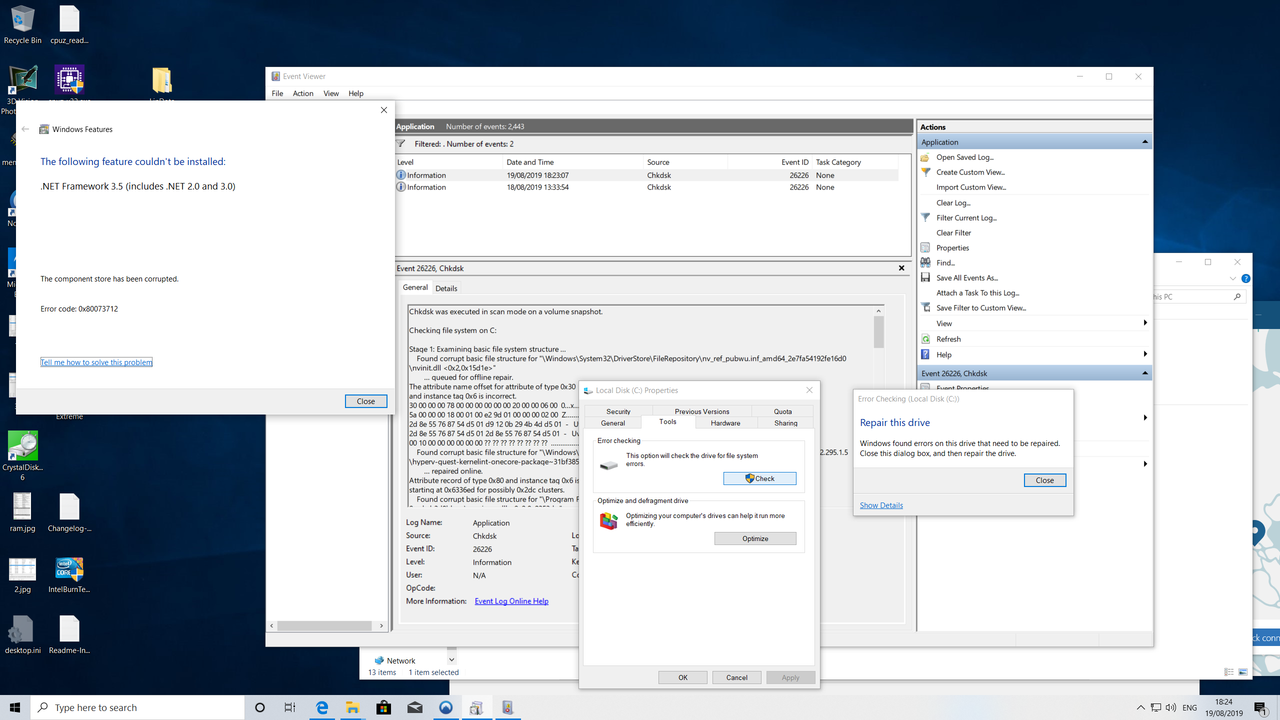Open Mail app from taskbar
The width and height of the screenshot is (1280, 720).
point(415,707)
